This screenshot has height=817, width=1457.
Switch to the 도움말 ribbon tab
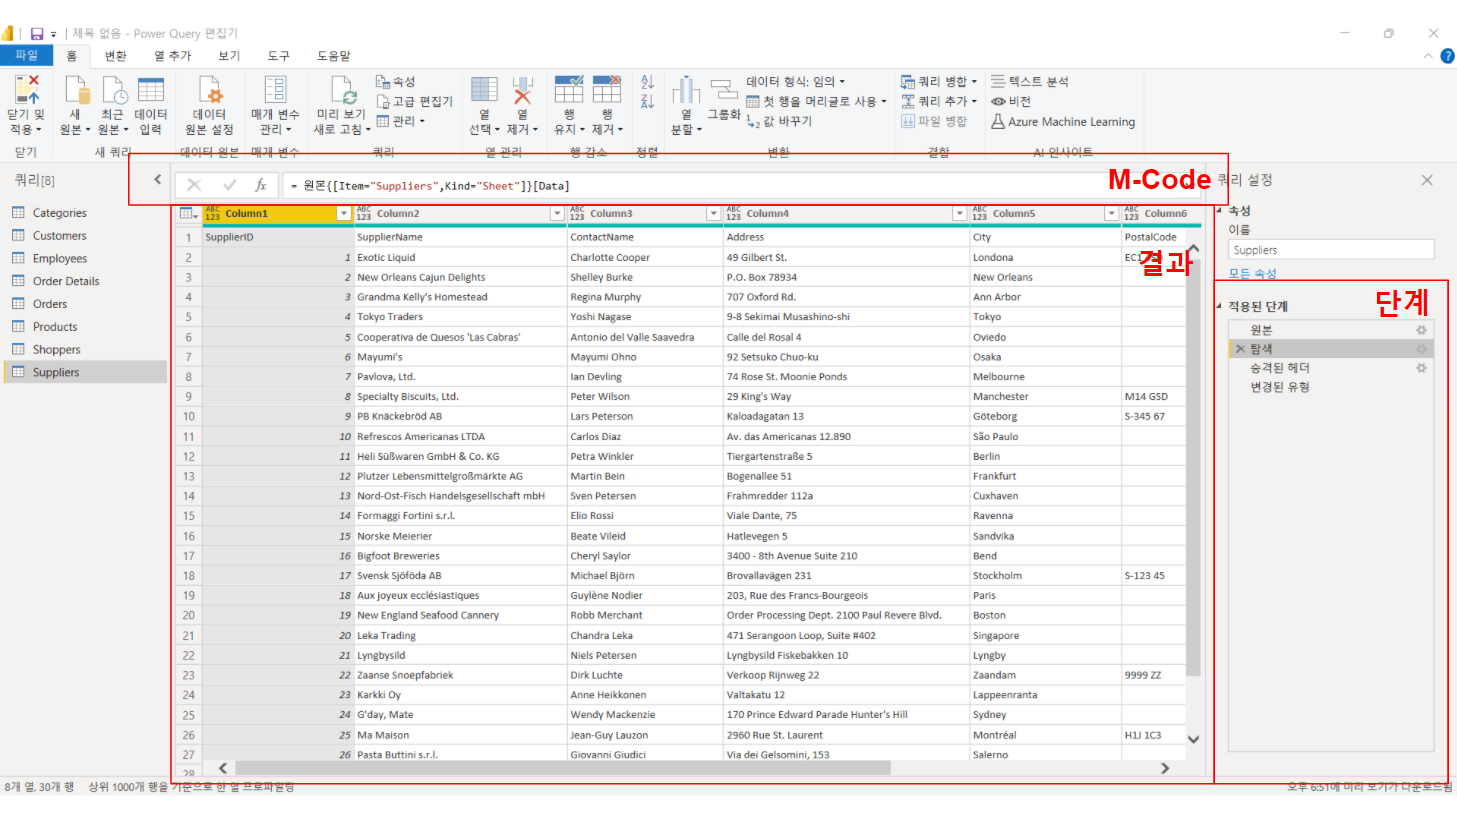pyautogui.click(x=334, y=56)
